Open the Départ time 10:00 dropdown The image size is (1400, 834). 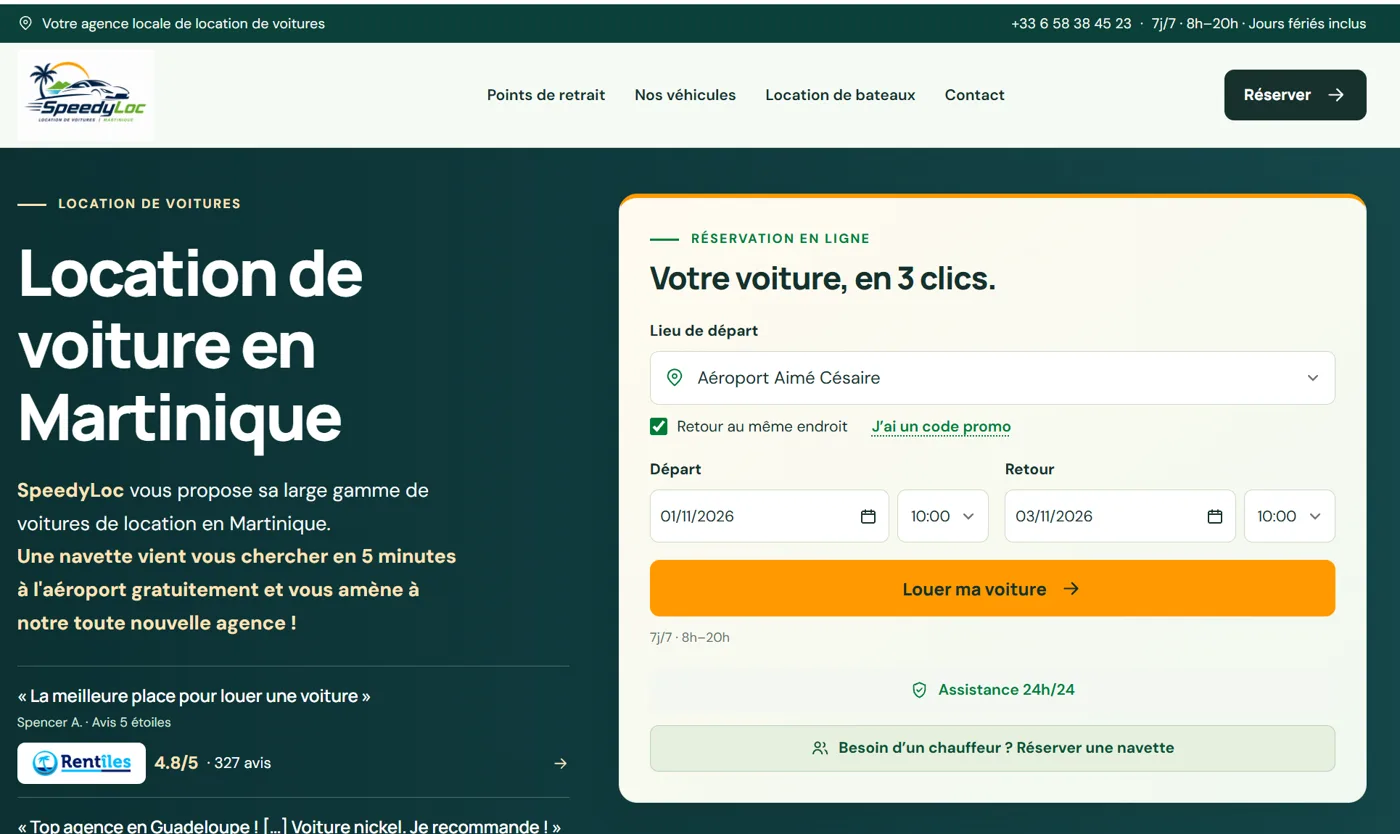tap(943, 516)
